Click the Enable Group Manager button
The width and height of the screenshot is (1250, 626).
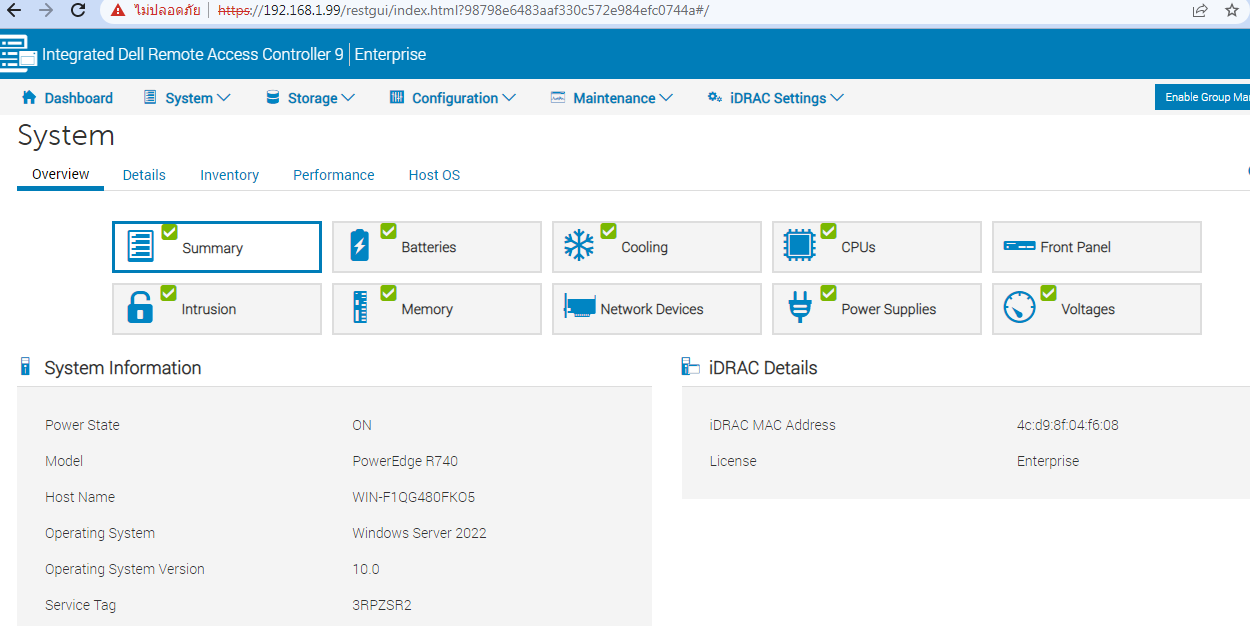pos(1204,97)
